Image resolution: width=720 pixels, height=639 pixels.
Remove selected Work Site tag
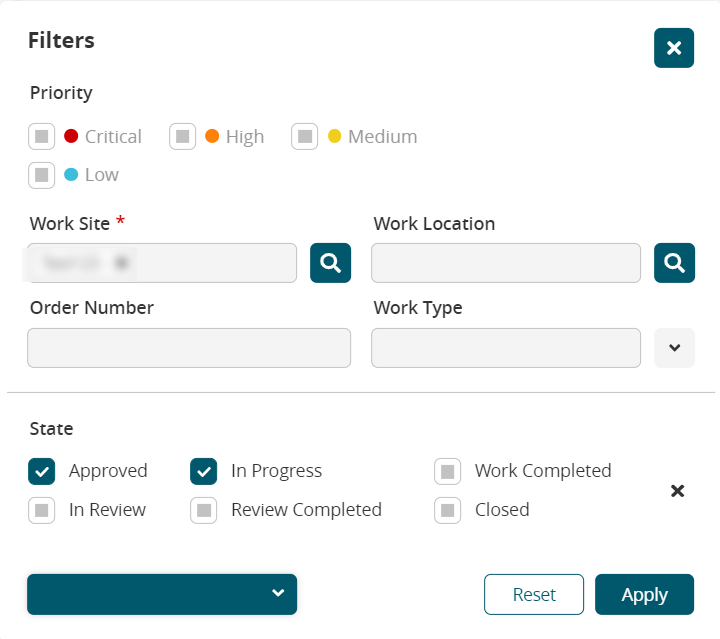[121, 263]
